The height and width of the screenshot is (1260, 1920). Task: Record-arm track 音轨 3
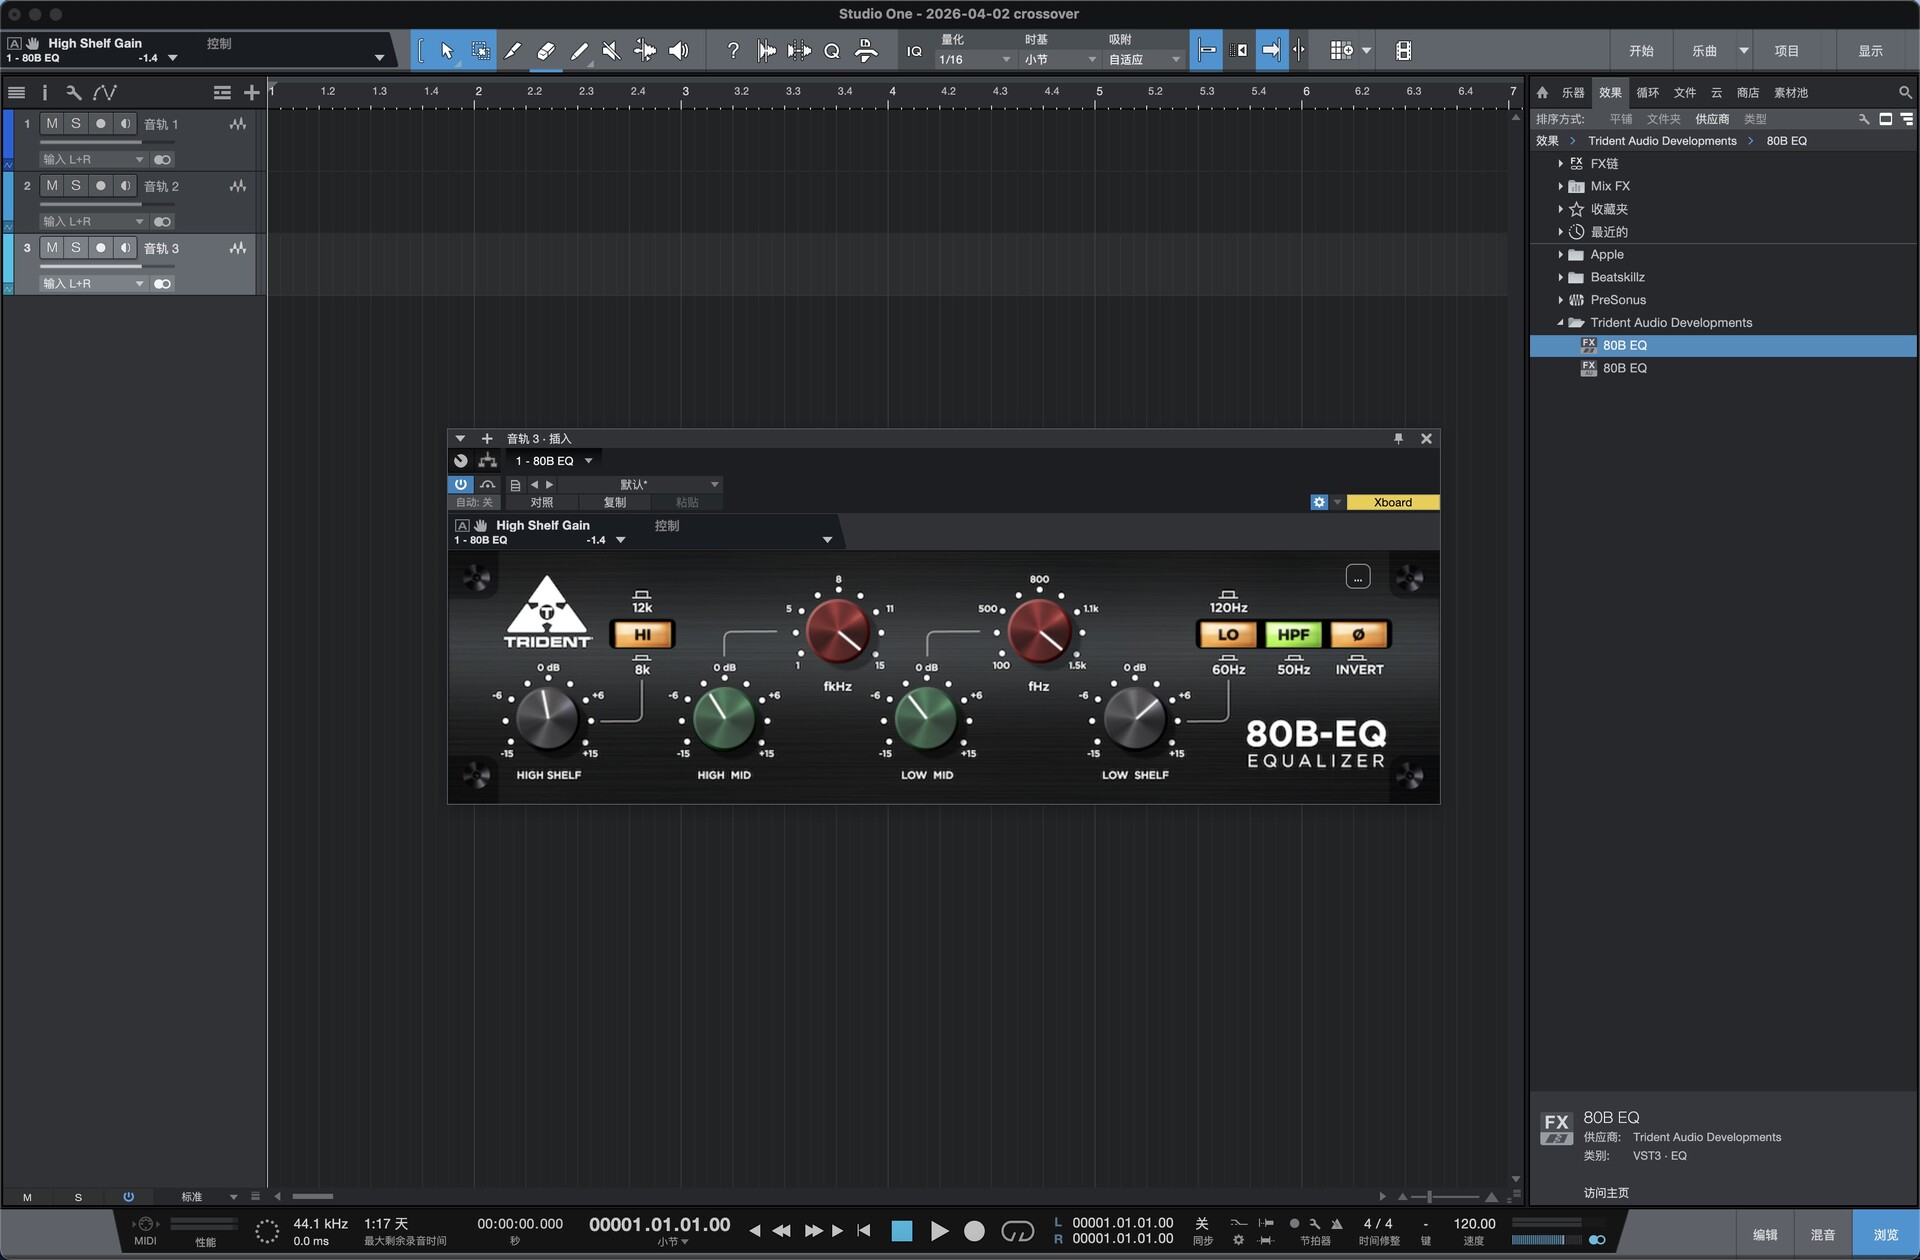coord(100,248)
